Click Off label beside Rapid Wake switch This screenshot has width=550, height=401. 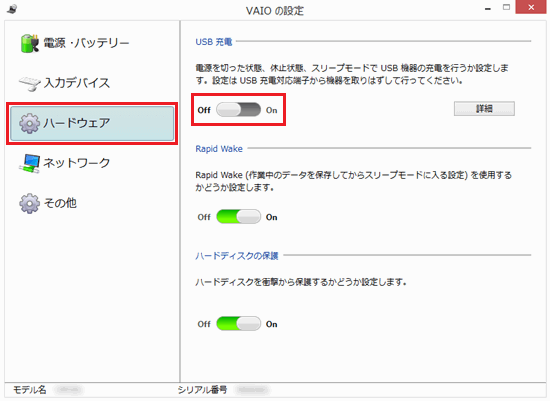(x=204, y=217)
